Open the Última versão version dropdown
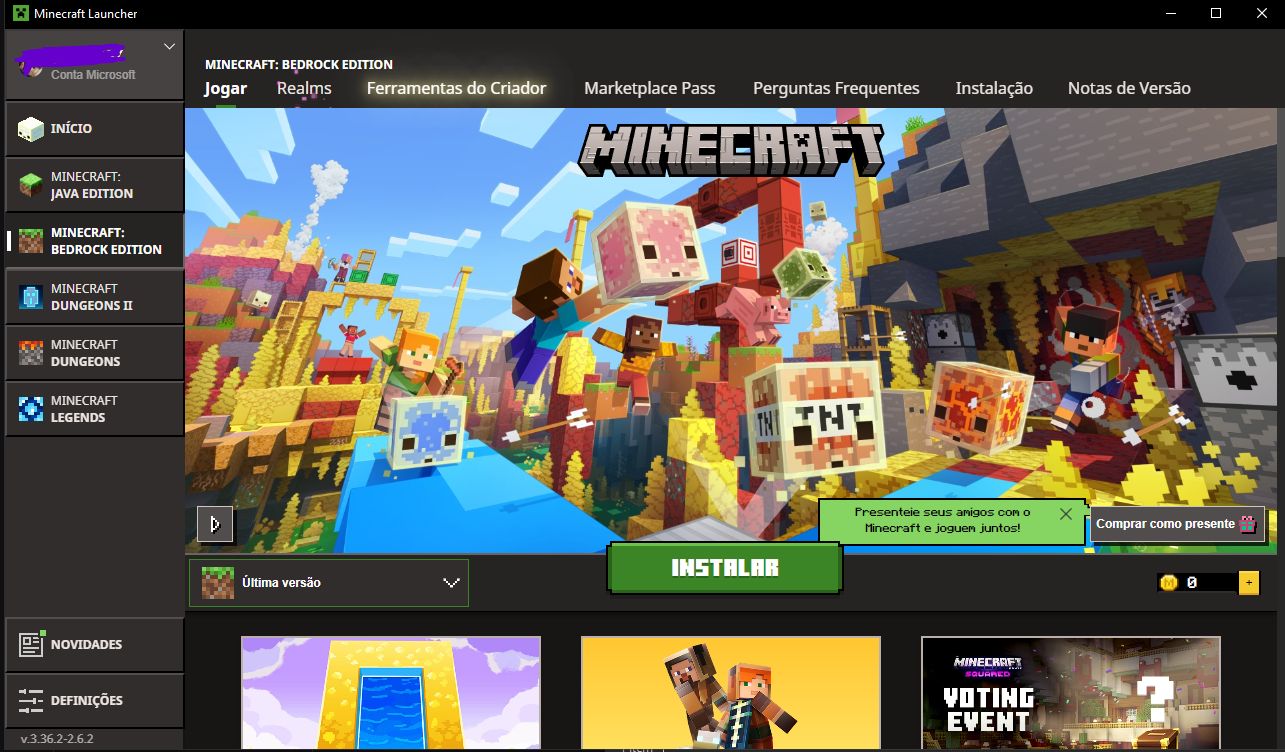 click(329, 582)
